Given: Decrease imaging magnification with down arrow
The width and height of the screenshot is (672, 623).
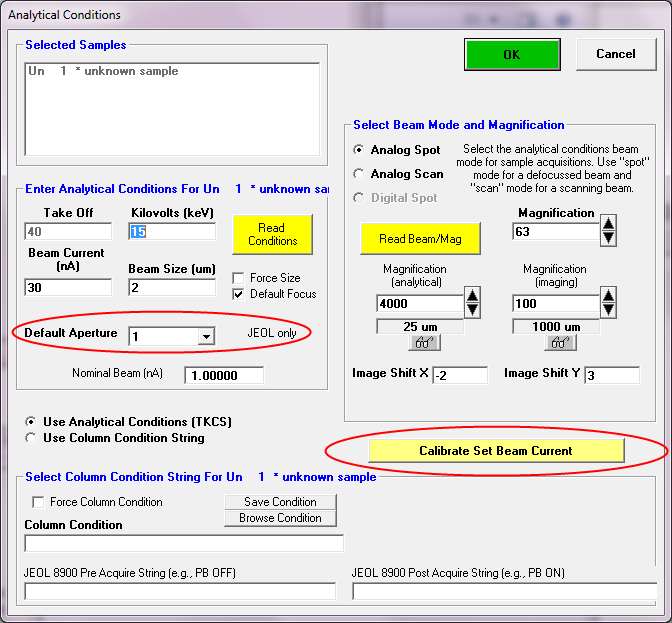Looking at the screenshot, I should click(x=609, y=310).
